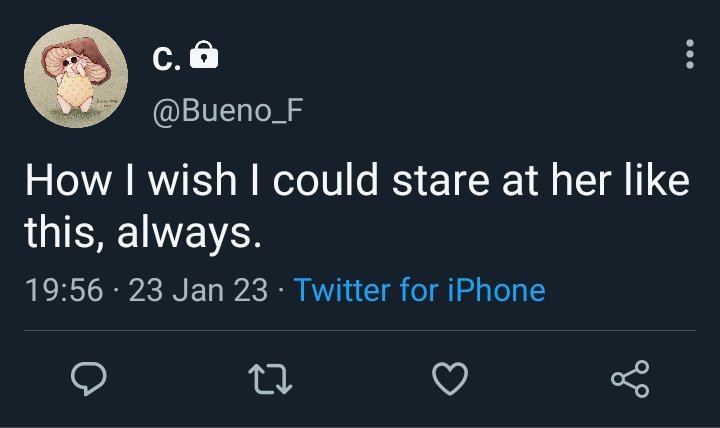
Task: Click the tweet text starting How I wish
Action: 357,206
